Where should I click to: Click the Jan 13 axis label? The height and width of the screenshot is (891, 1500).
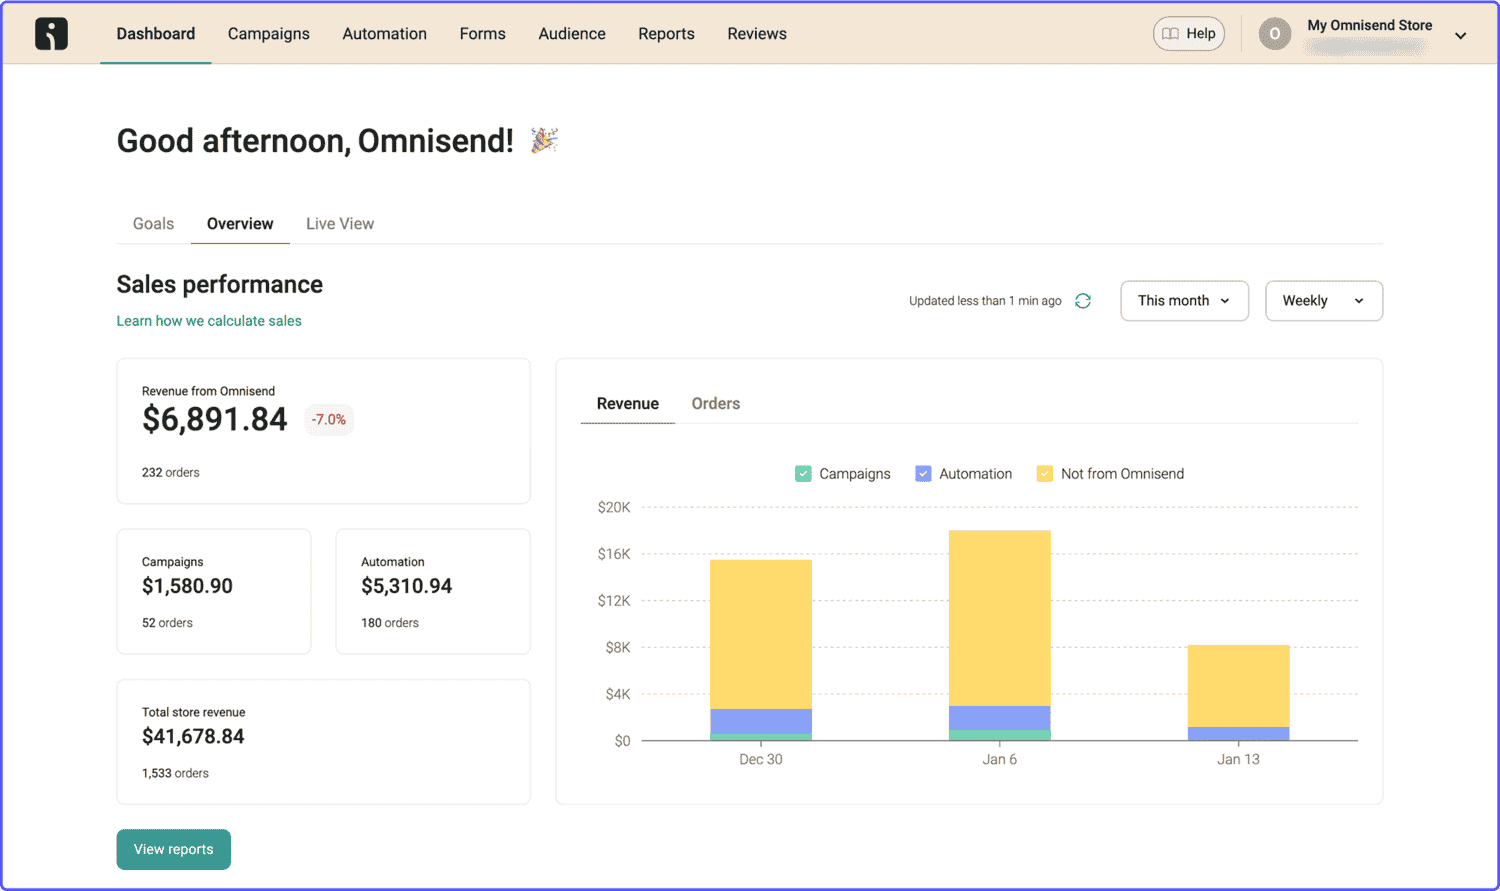click(x=1239, y=760)
